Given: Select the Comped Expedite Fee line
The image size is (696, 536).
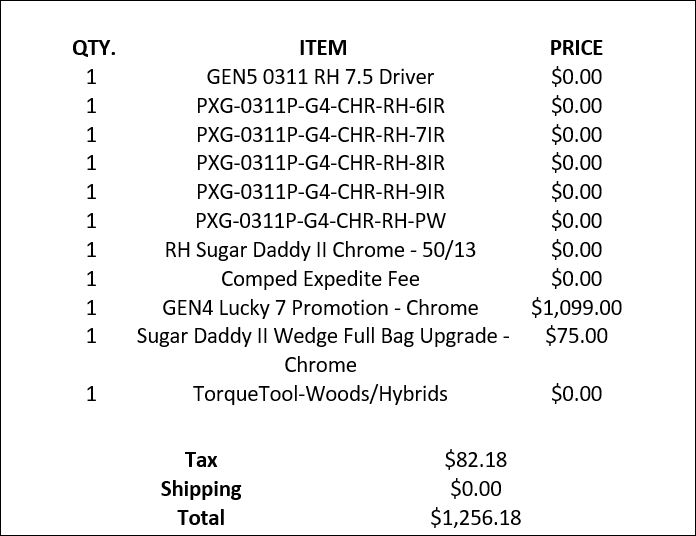Looking at the screenshot, I should [320, 279].
